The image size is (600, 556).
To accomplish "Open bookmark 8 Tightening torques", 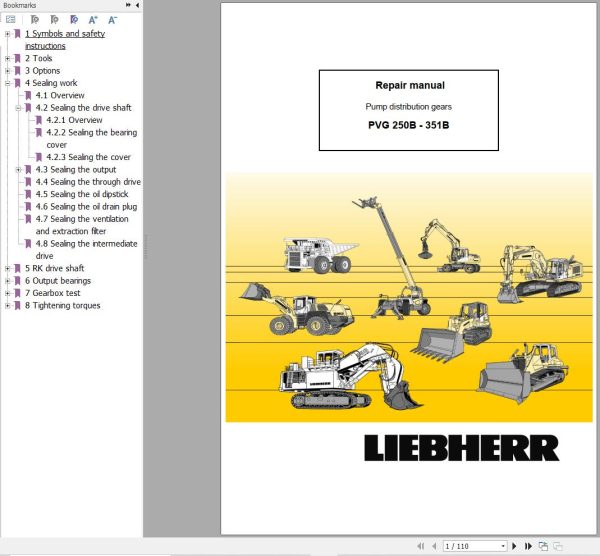I will [62, 306].
